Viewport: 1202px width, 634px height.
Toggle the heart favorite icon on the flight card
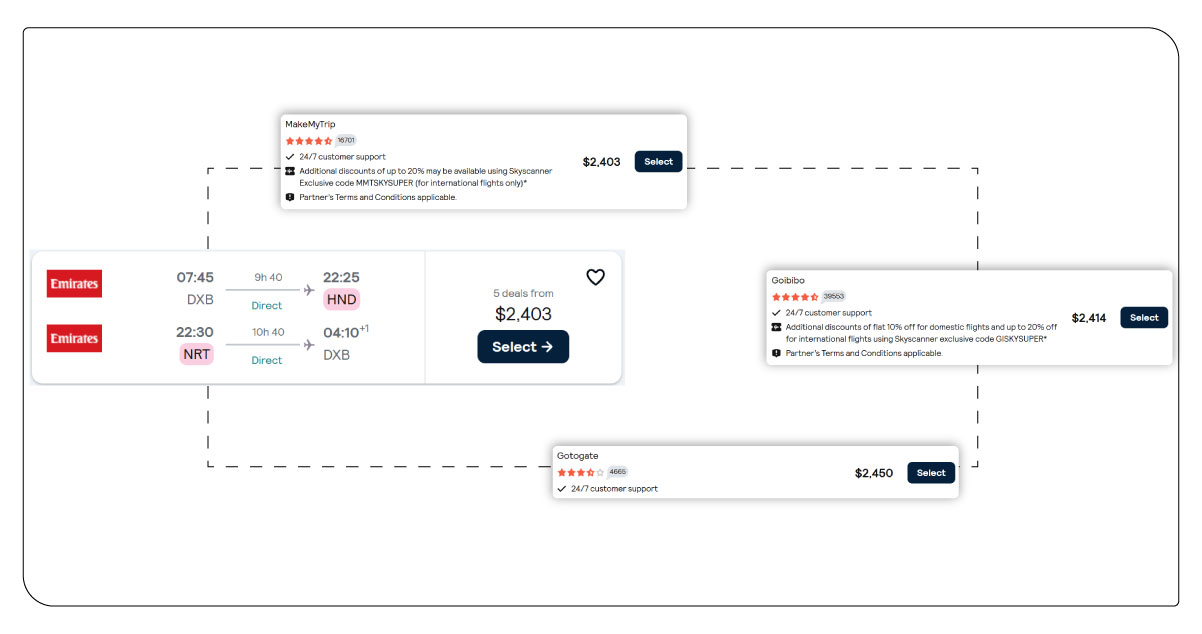(595, 278)
